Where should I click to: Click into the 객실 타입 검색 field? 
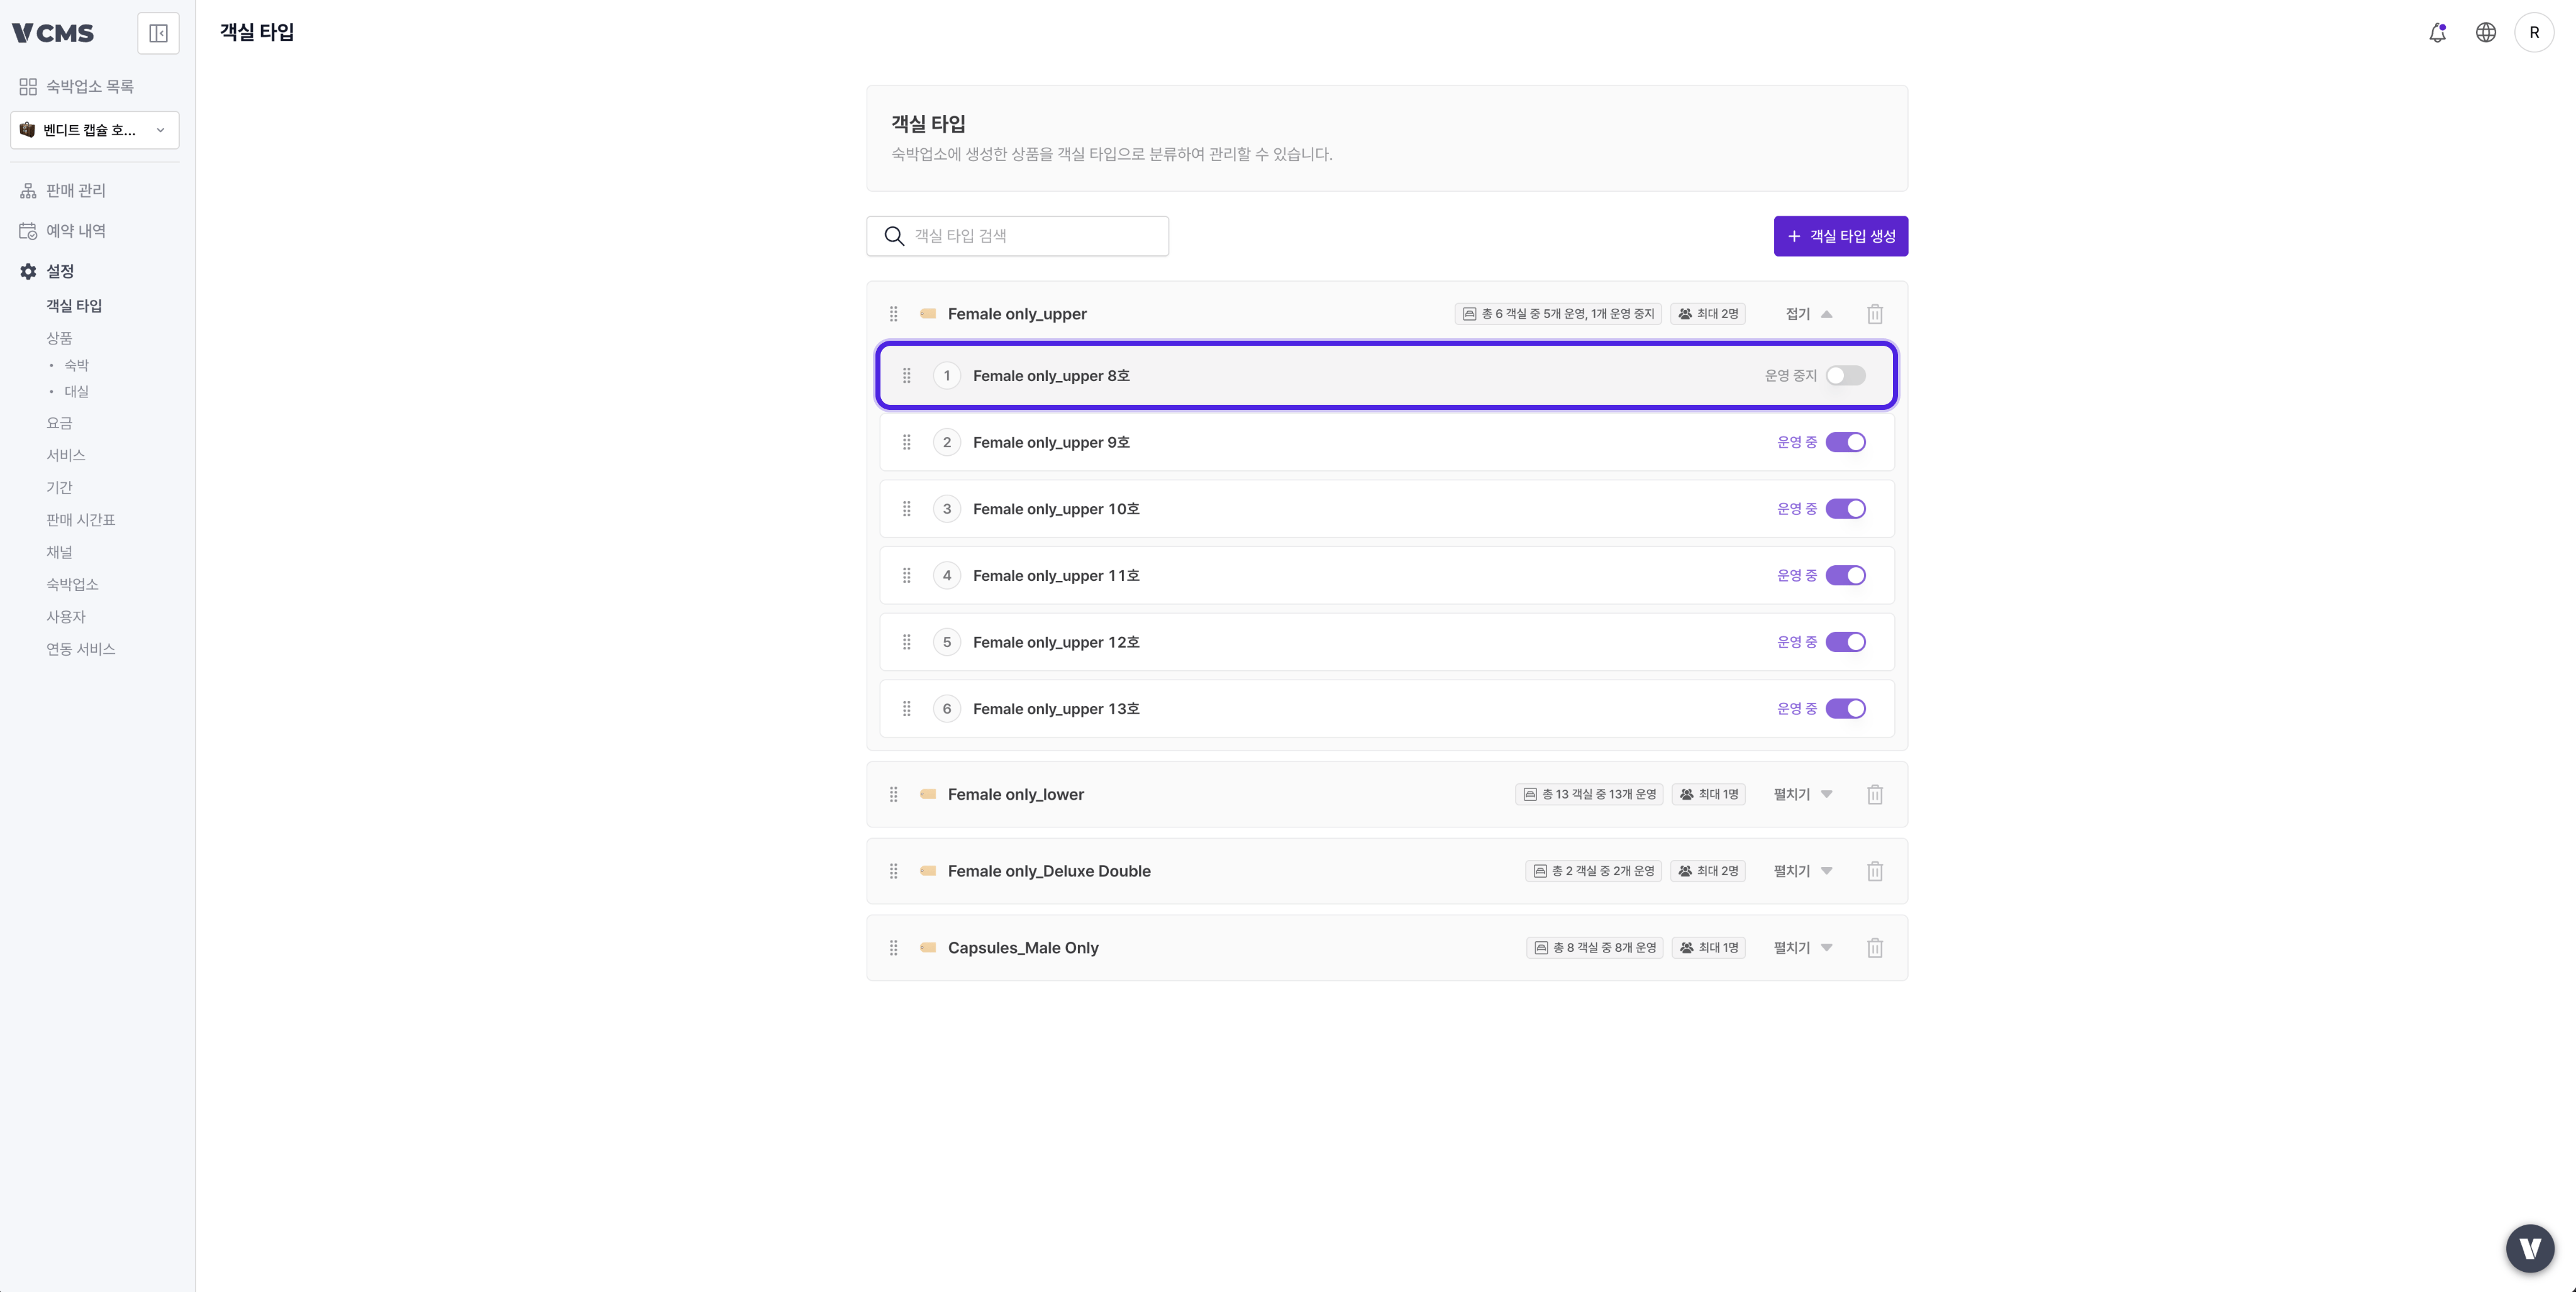click(x=1017, y=236)
